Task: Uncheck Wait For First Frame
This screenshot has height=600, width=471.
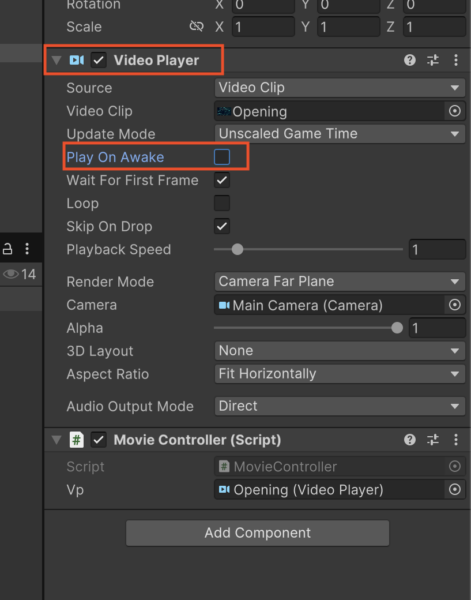Action: tap(222, 180)
